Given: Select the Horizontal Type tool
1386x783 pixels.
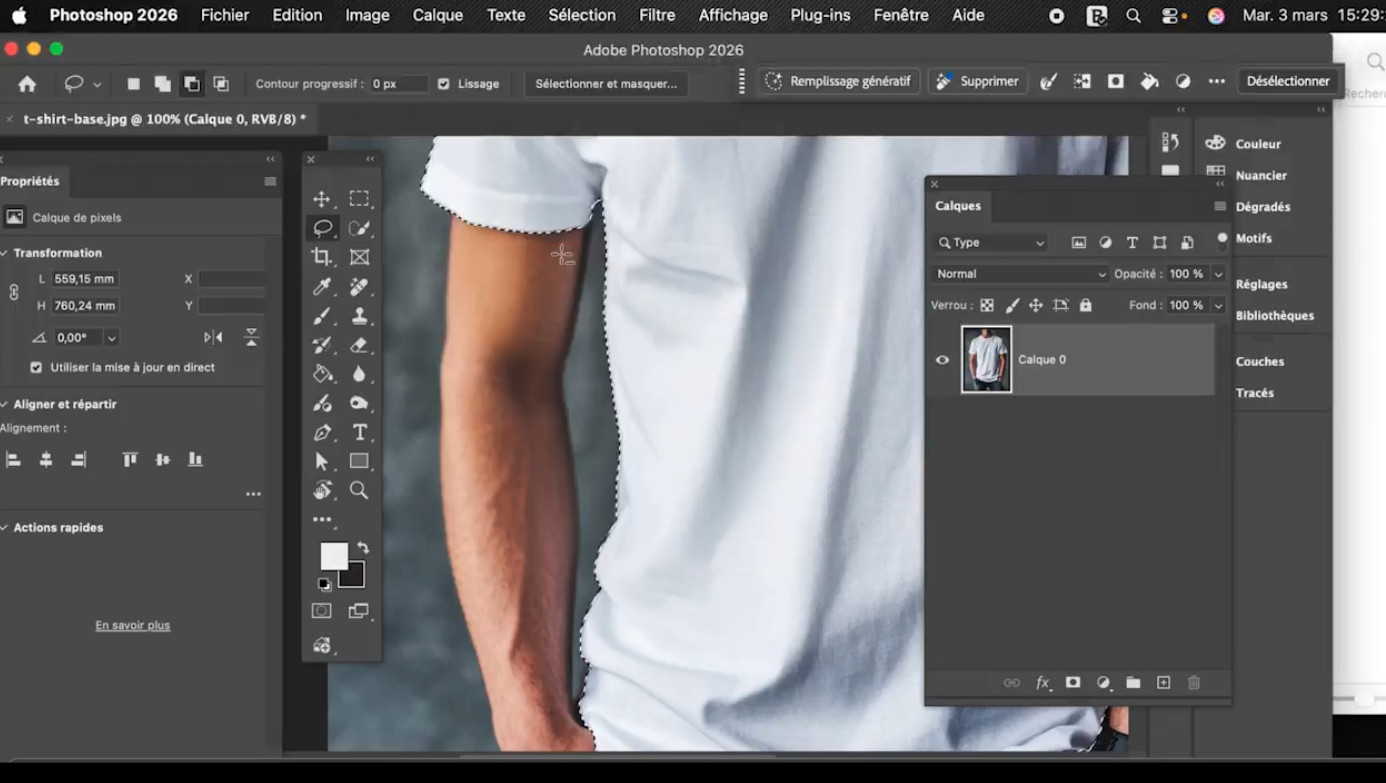Looking at the screenshot, I should [359, 432].
